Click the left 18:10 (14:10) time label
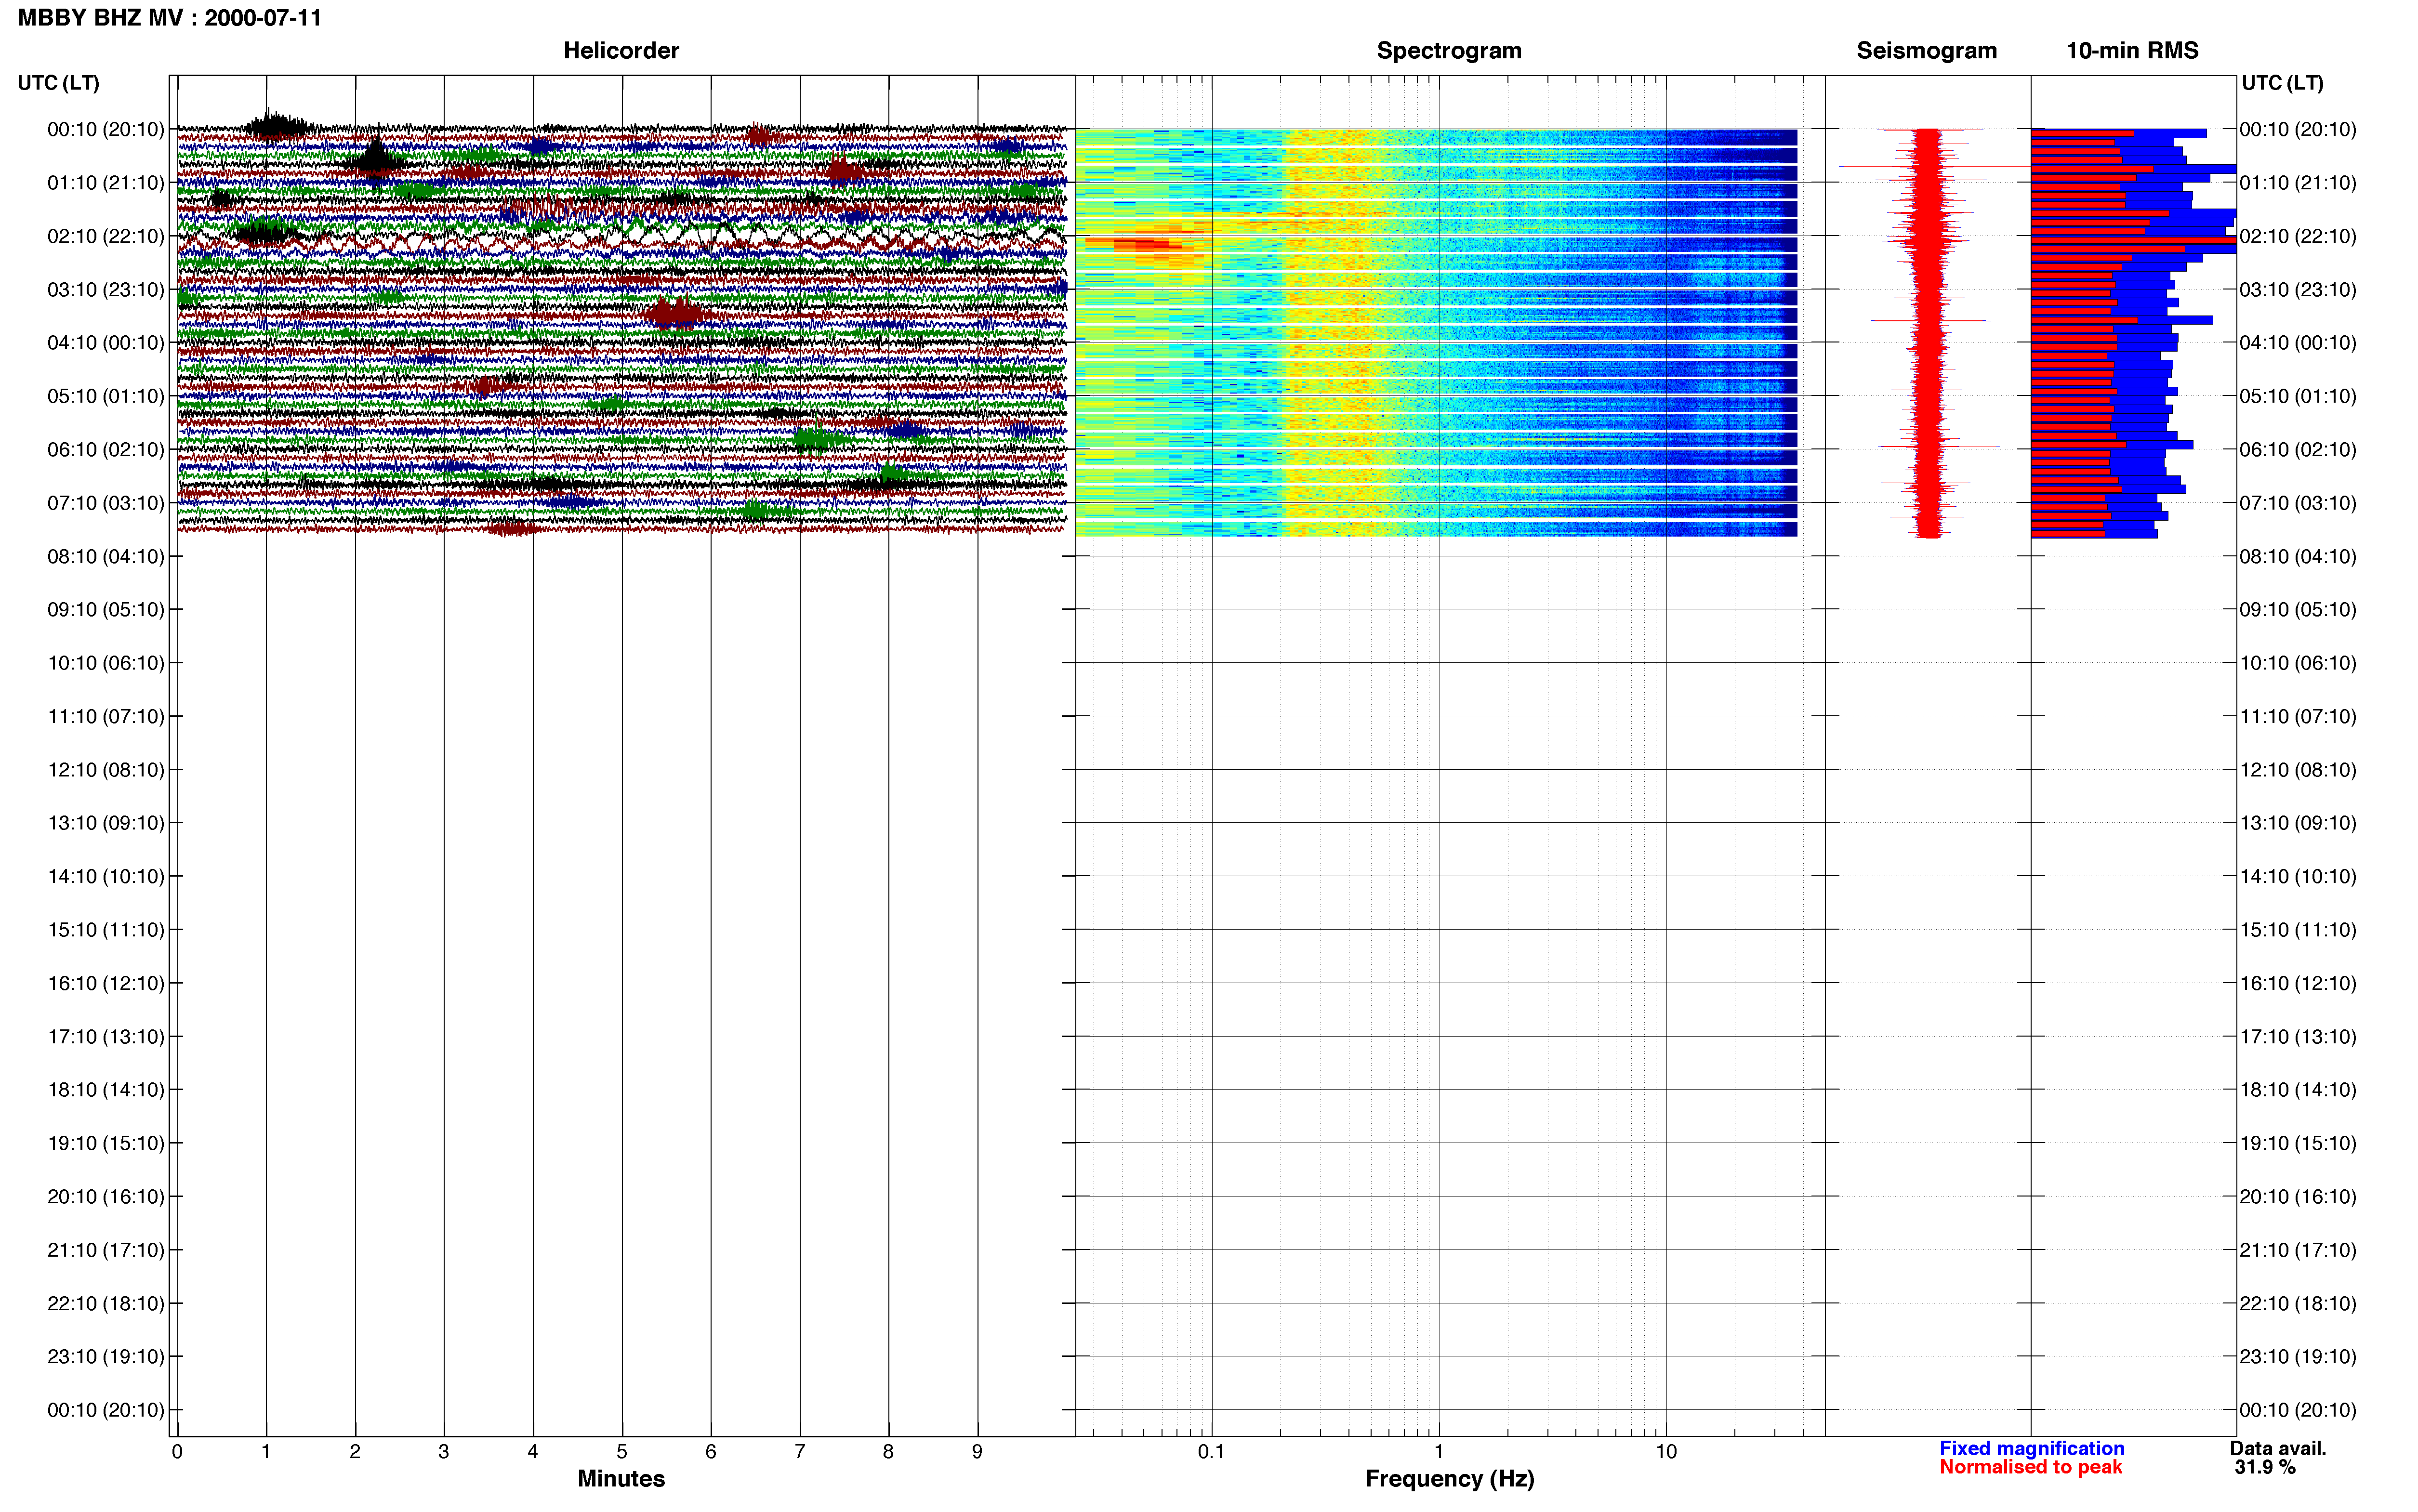This screenshot has width=2418, height=1512. (x=106, y=1090)
